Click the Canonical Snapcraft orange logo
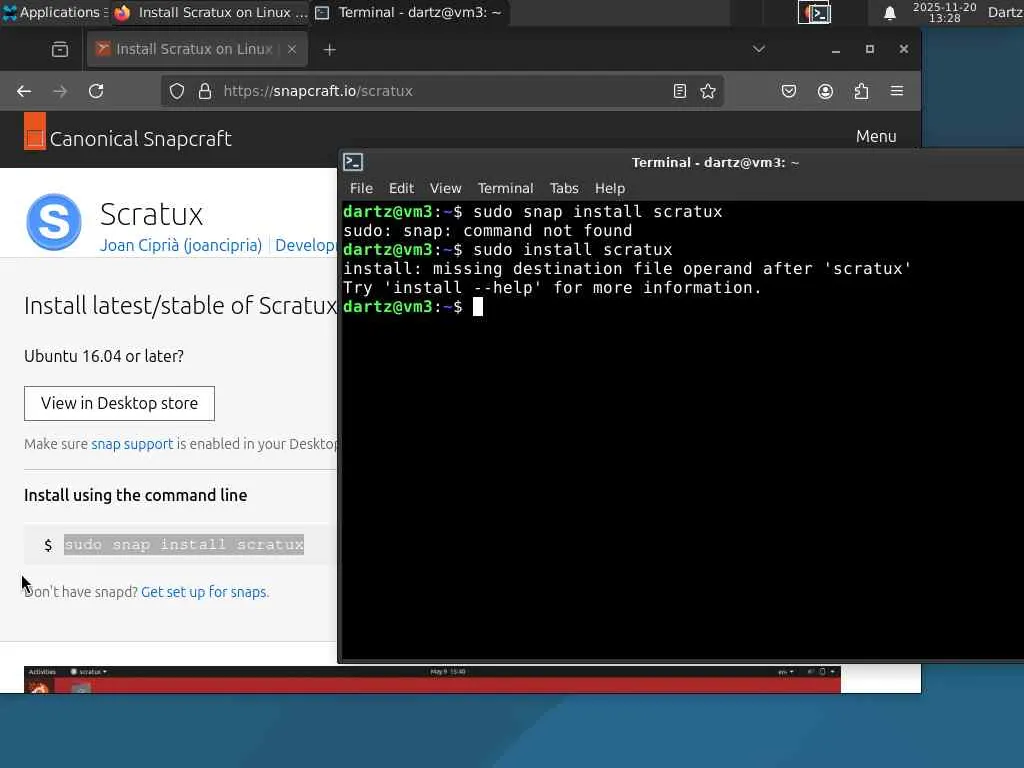This screenshot has height=768, width=1024. (35, 131)
